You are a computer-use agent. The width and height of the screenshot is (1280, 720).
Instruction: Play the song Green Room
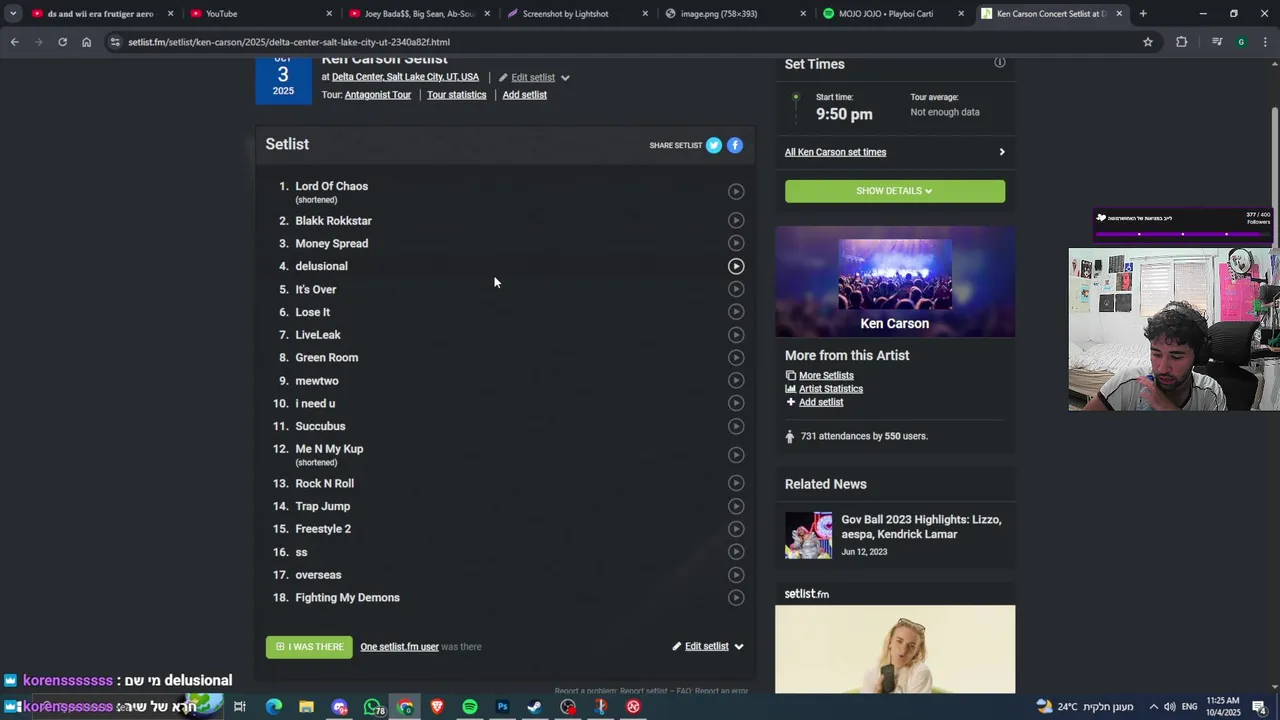click(x=736, y=357)
